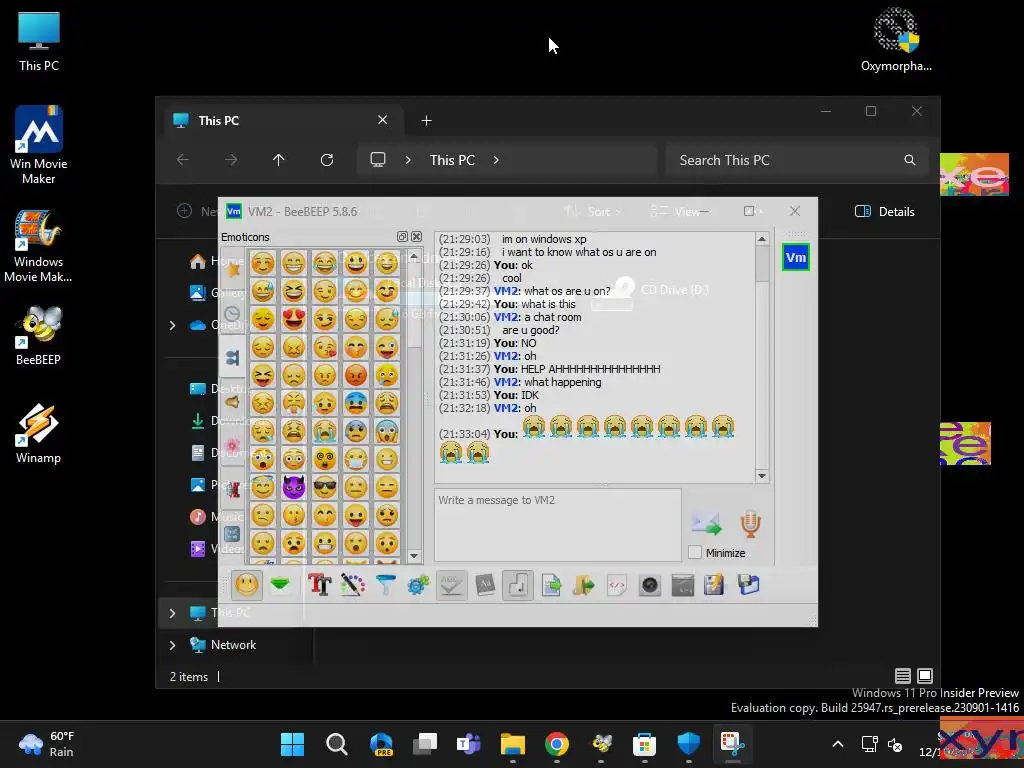Insert the red angry face emoticon

(356, 375)
